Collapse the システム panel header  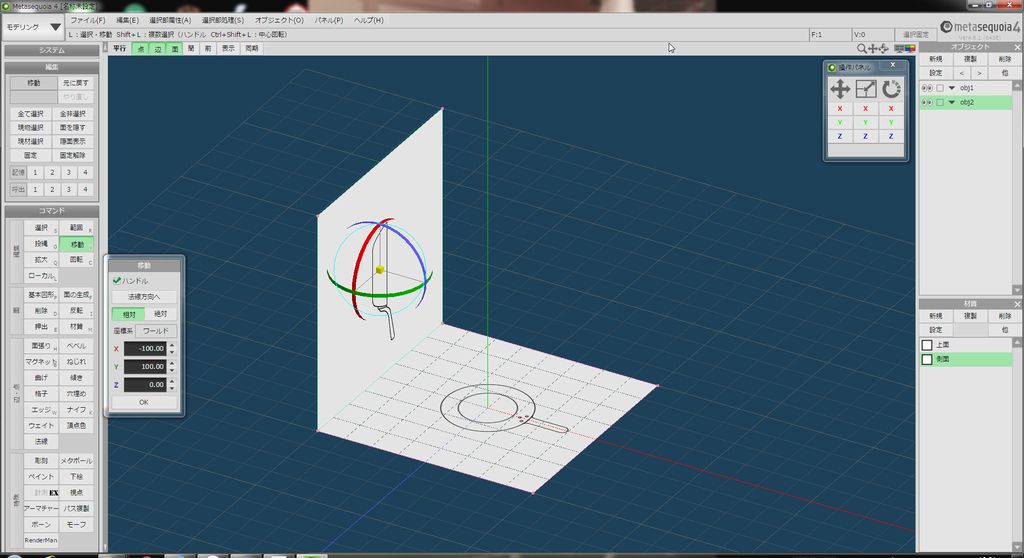click(x=52, y=50)
